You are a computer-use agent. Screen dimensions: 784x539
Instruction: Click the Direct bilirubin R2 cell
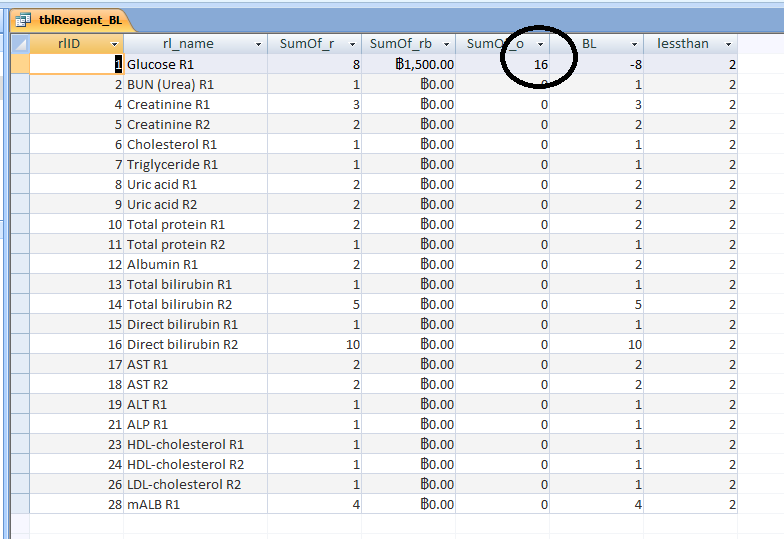tap(196, 344)
